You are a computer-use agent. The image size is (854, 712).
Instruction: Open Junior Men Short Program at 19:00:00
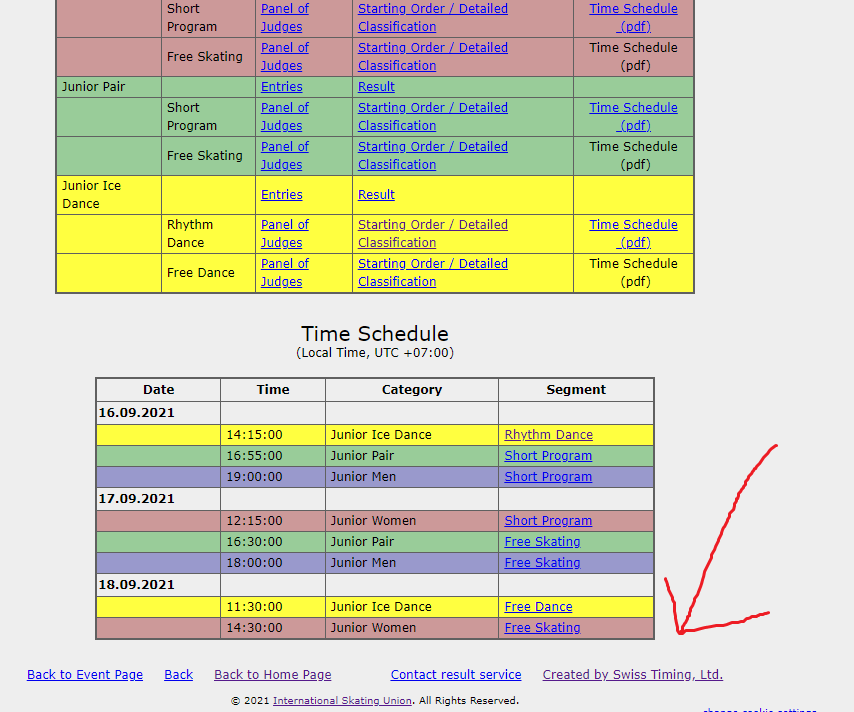[x=548, y=477]
